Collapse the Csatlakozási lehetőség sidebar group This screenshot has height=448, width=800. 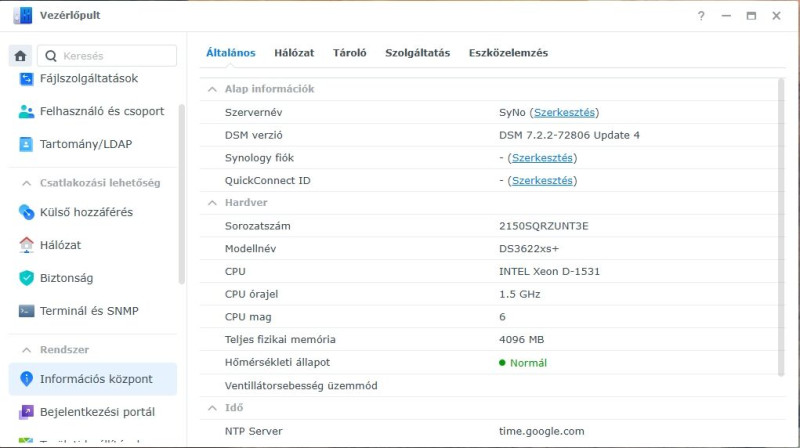click(x=27, y=183)
